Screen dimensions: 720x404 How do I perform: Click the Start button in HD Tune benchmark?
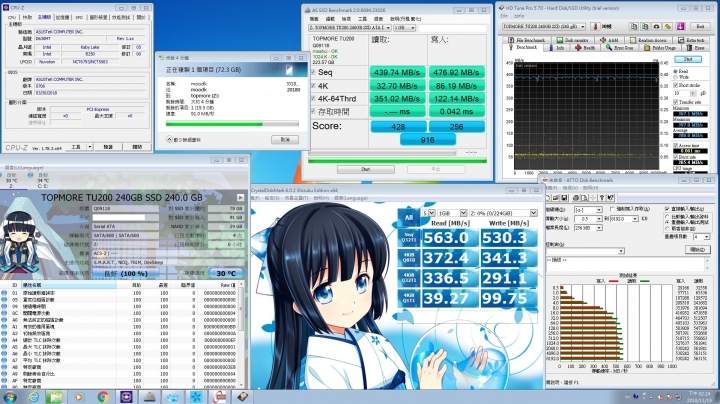coord(688,59)
